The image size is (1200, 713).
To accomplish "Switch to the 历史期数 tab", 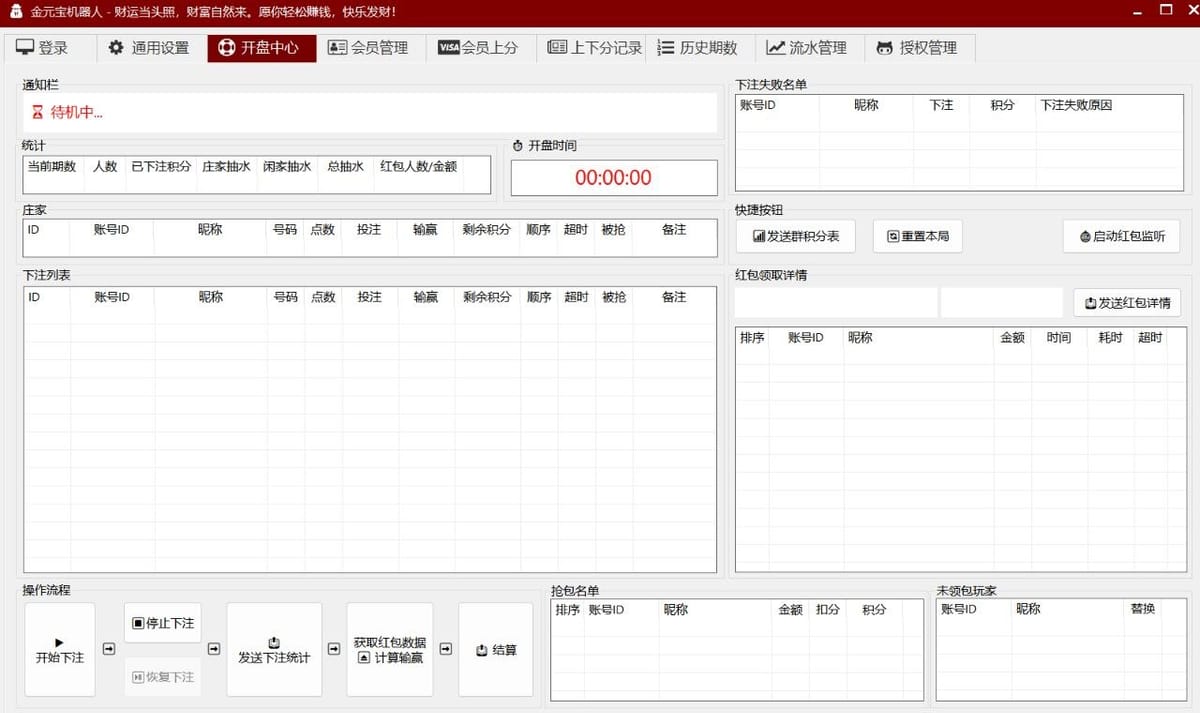I will pyautogui.click(x=698, y=48).
